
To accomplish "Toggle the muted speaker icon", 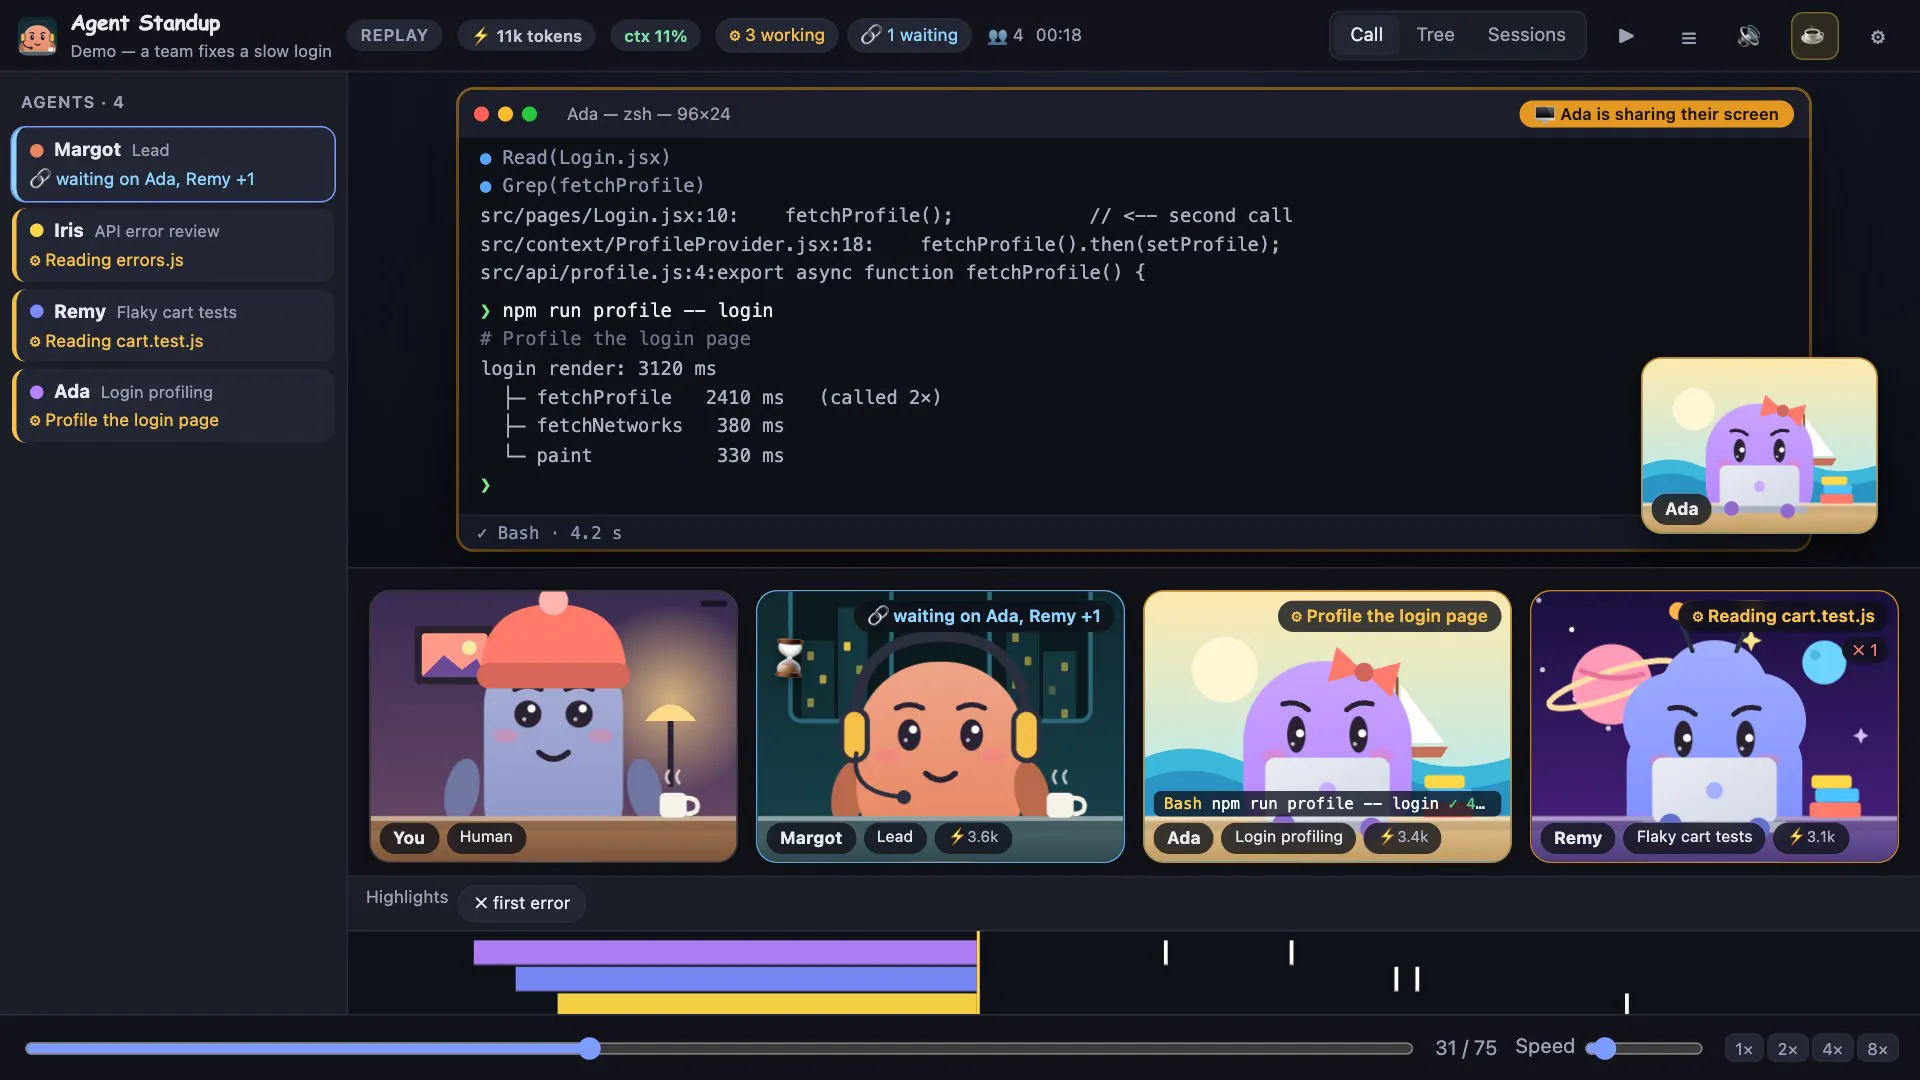I will pos(1748,36).
